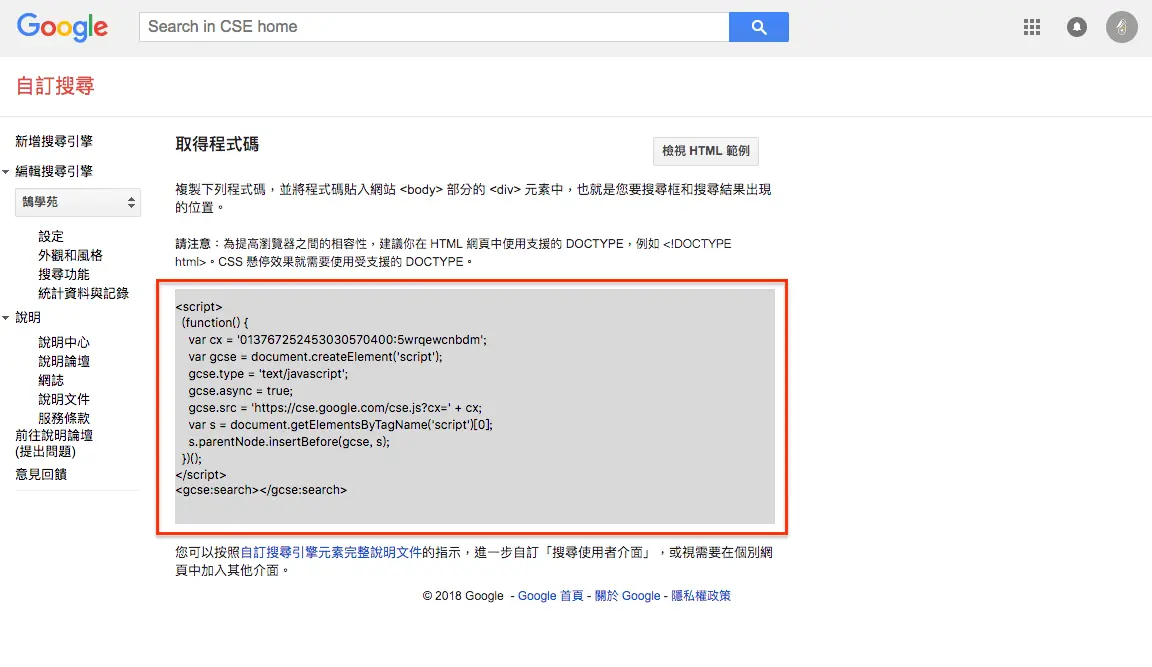Open 自訂搜尋引擎元素完整說明文件 link
The height and width of the screenshot is (667, 1152).
pyautogui.click(x=331, y=552)
